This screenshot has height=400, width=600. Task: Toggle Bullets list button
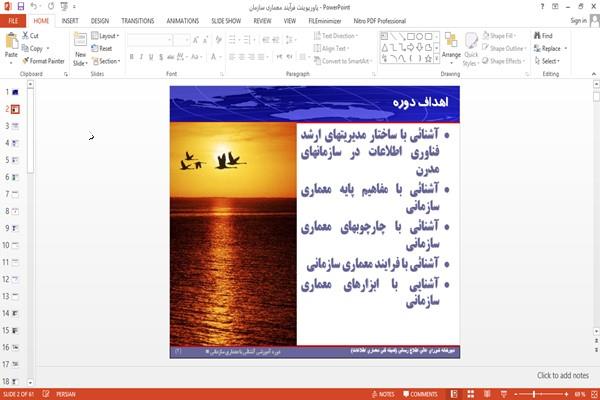coord(233,39)
